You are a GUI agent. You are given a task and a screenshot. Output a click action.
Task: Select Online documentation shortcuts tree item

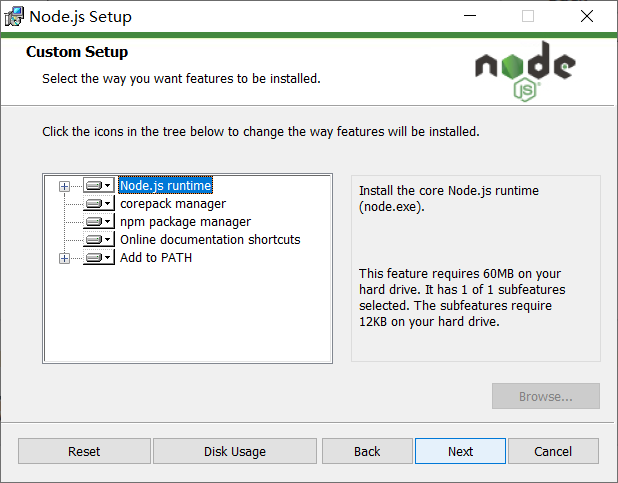[x=210, y=239]
